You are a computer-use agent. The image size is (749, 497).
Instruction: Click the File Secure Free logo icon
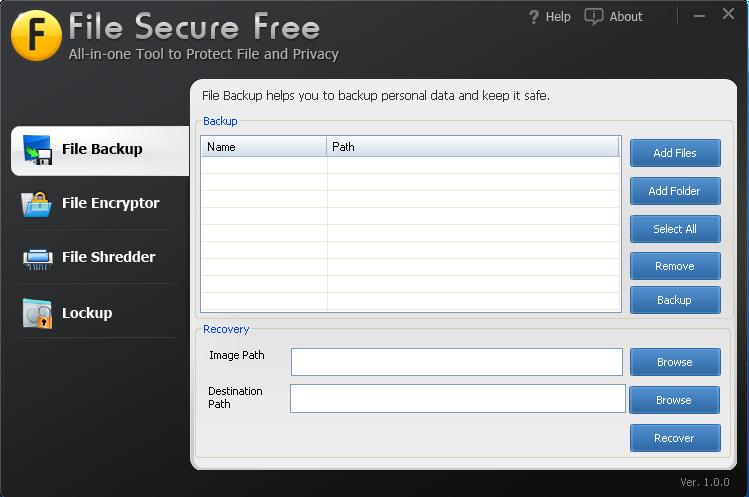(x=36, y=36)
